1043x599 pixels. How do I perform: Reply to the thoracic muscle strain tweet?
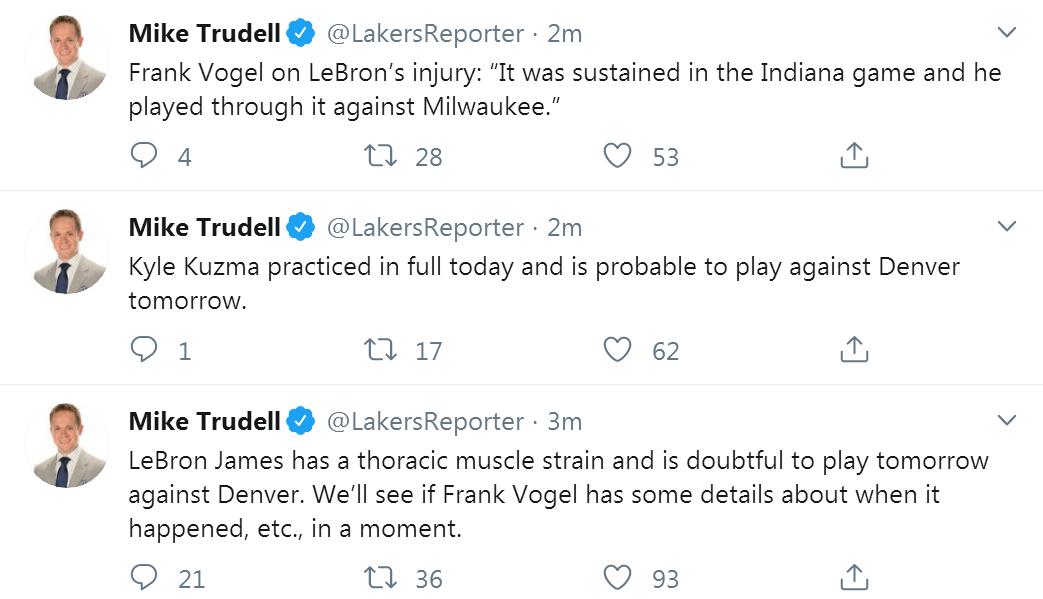point(146,578)
